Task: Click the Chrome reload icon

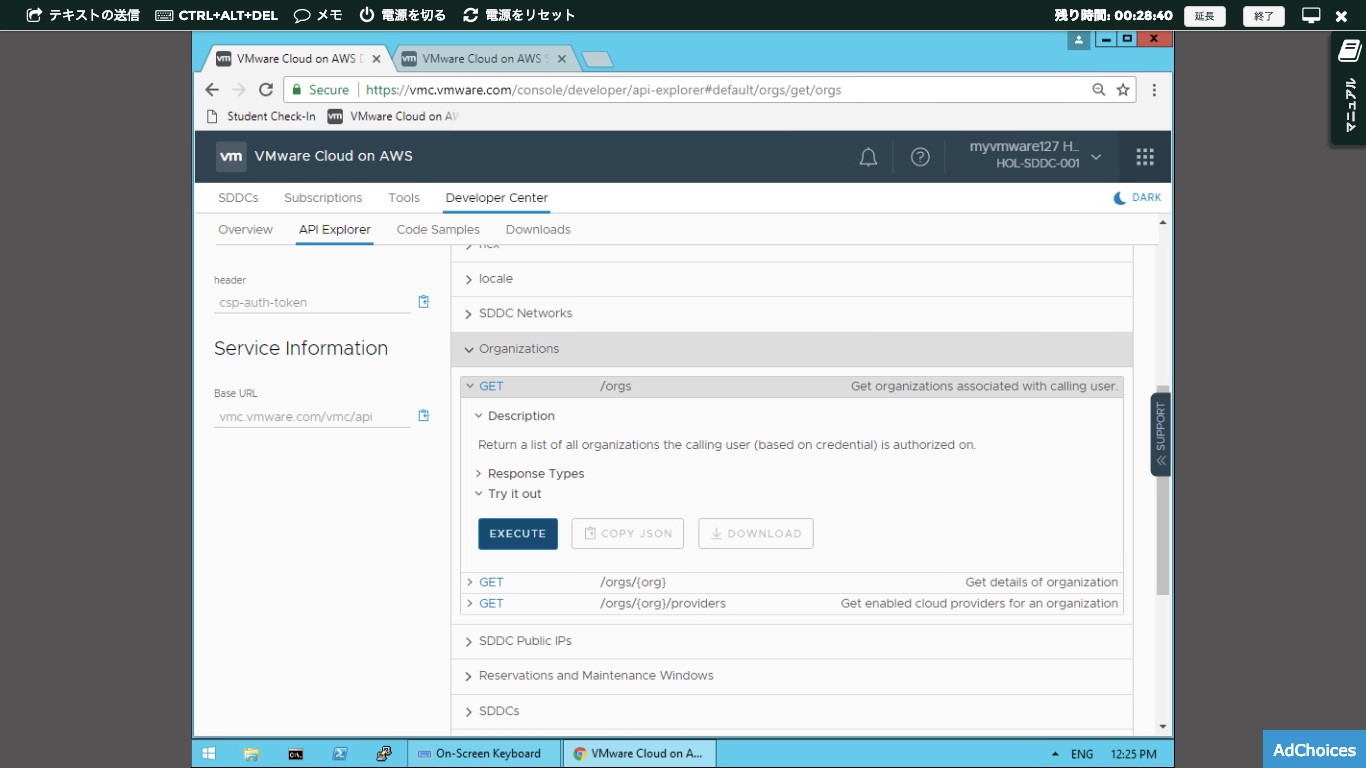Action: click(266, 90)
